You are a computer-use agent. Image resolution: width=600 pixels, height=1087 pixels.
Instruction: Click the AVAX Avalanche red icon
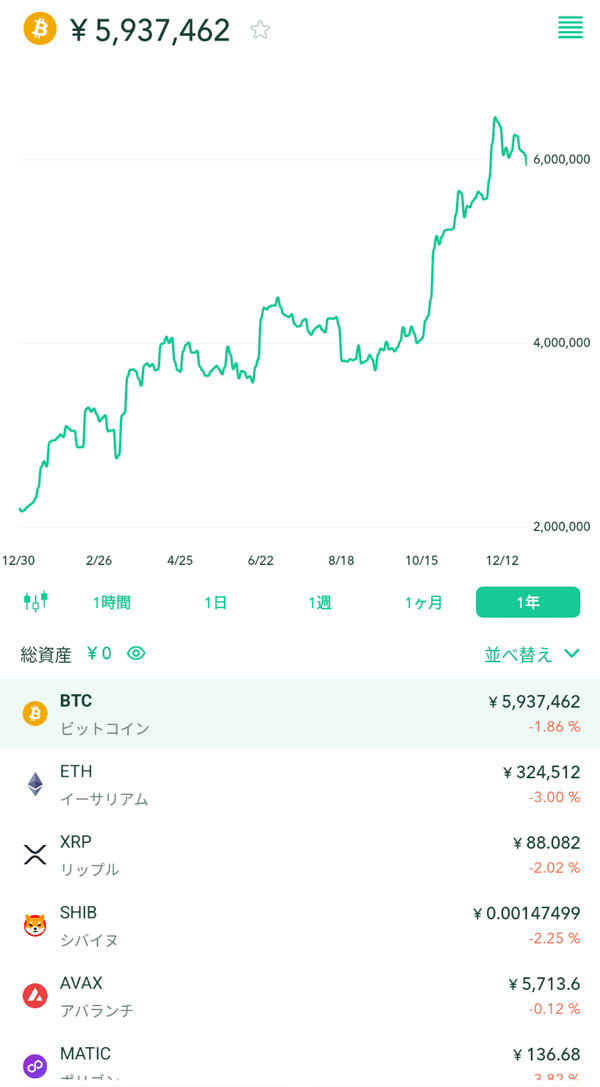click(x=35, y=996)
